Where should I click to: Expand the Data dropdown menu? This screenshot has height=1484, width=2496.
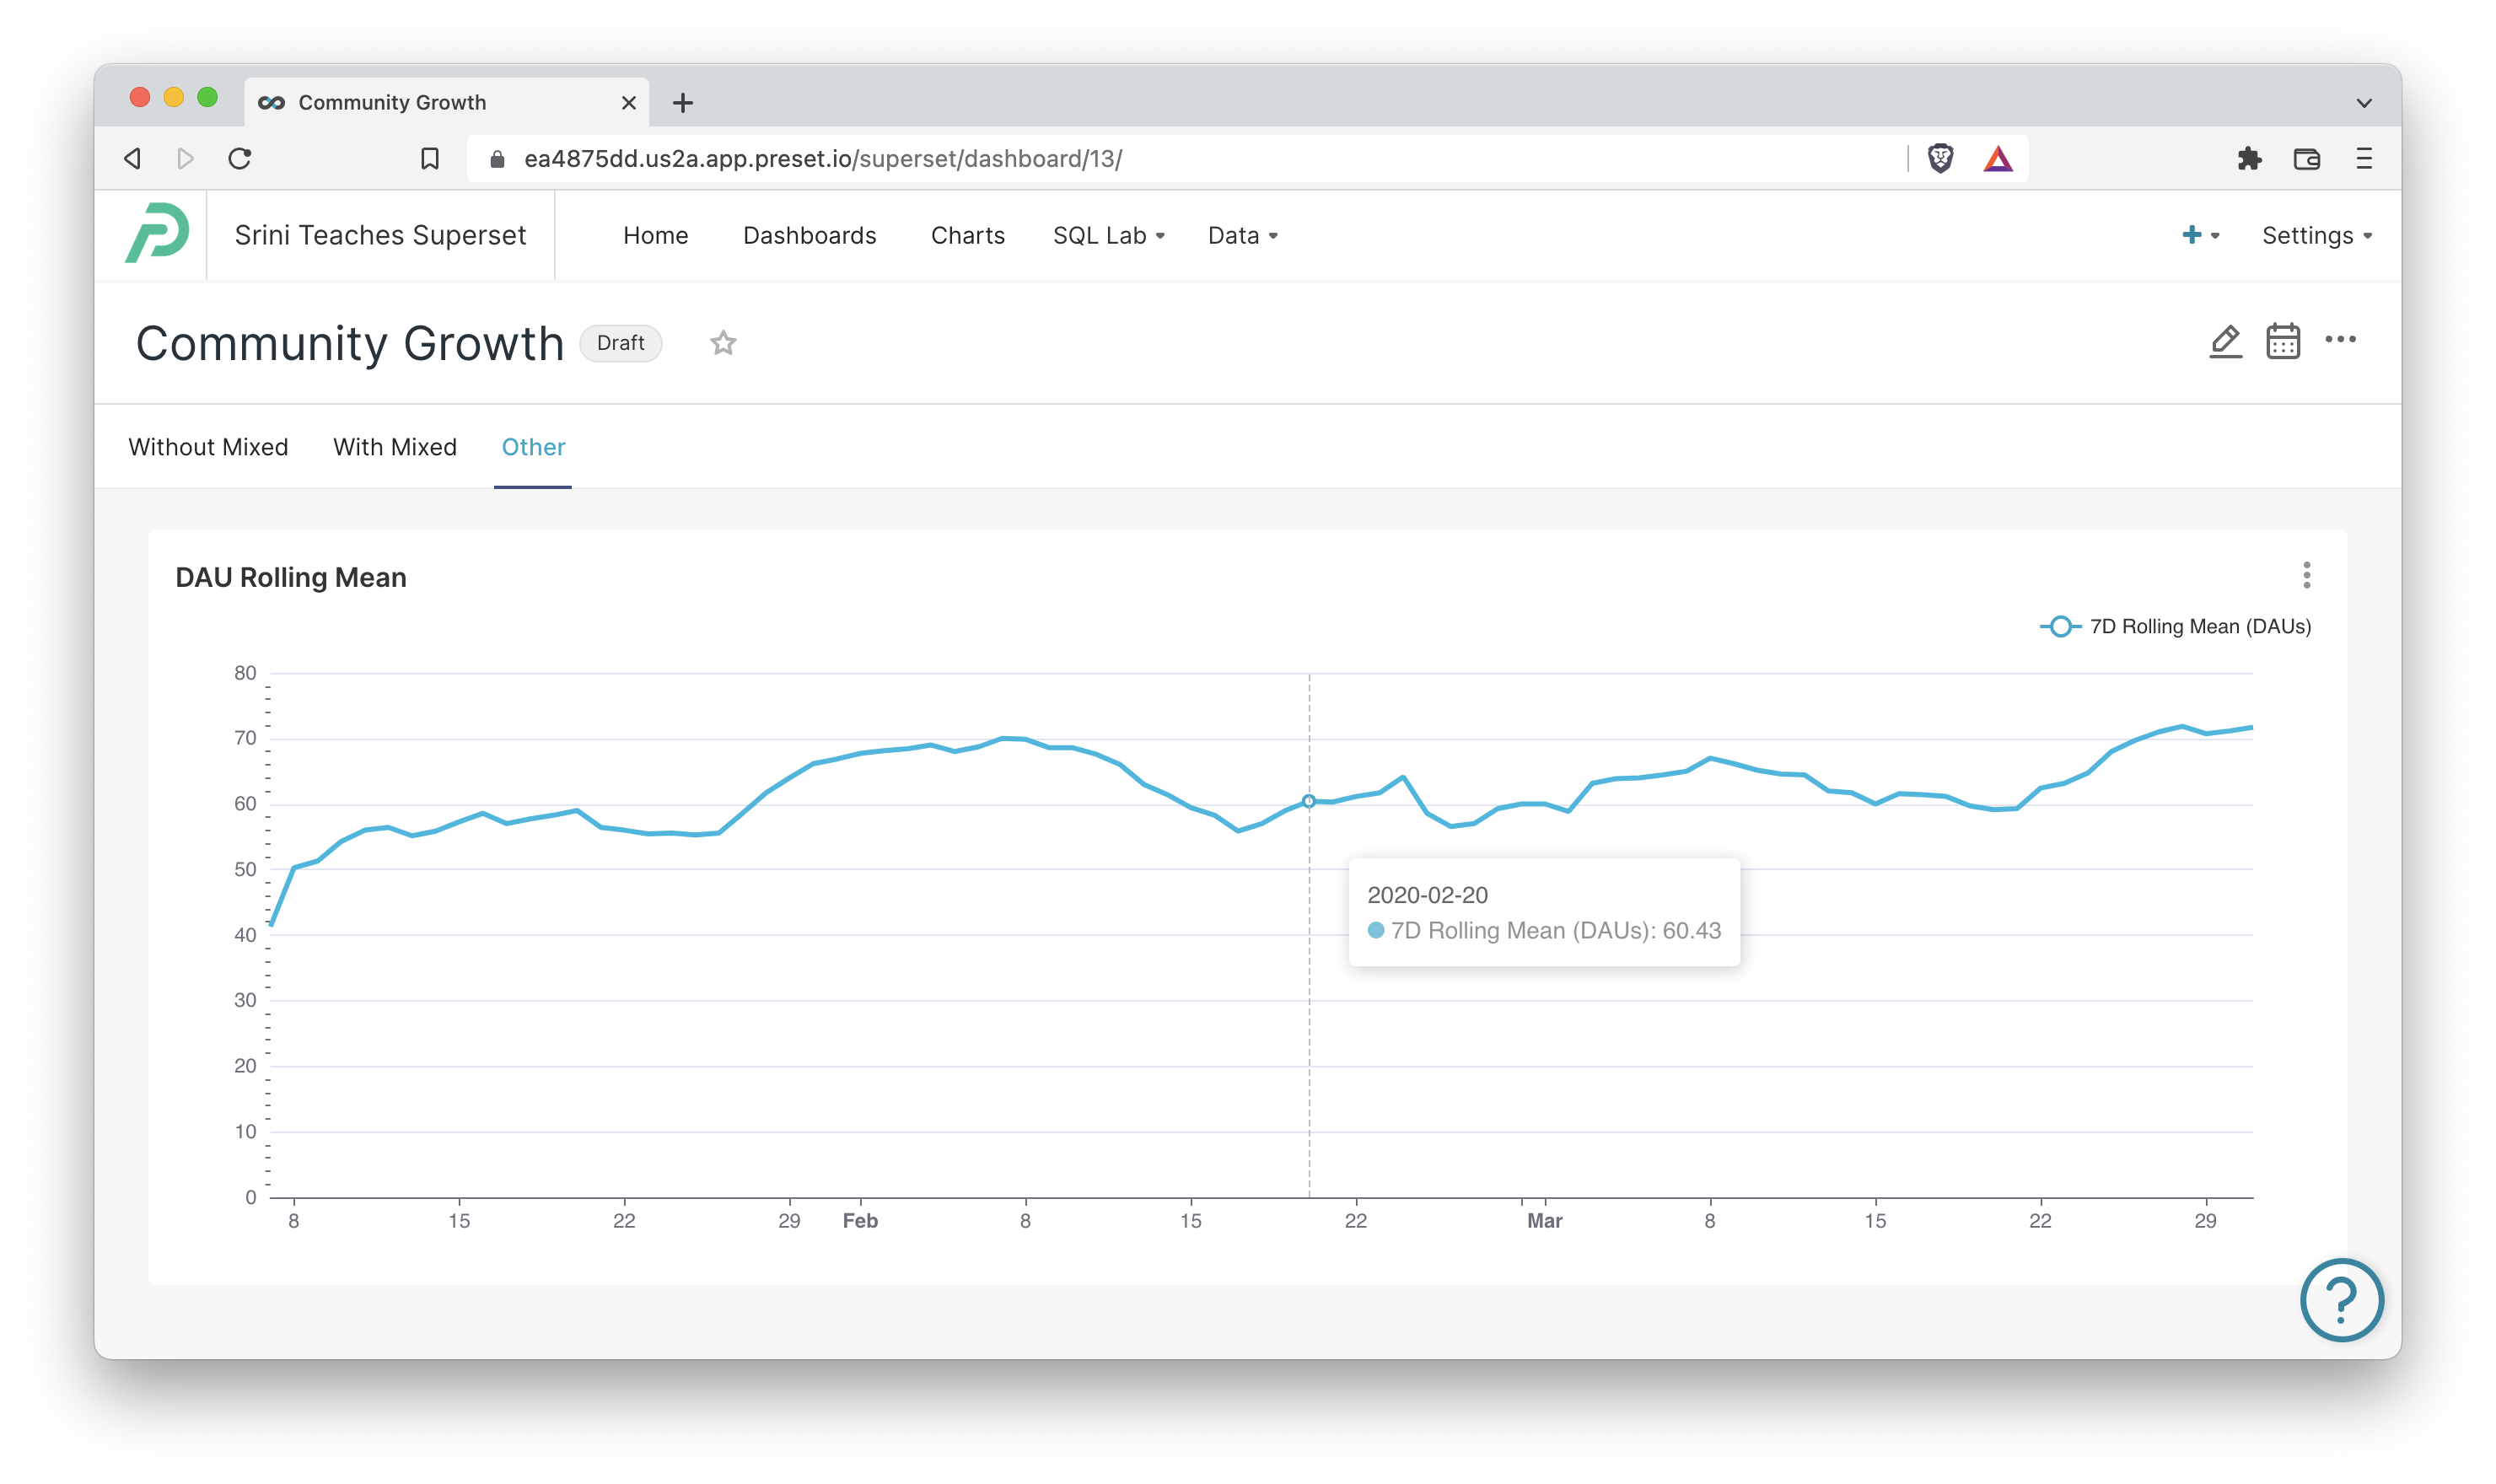(x=1242, y=236)
